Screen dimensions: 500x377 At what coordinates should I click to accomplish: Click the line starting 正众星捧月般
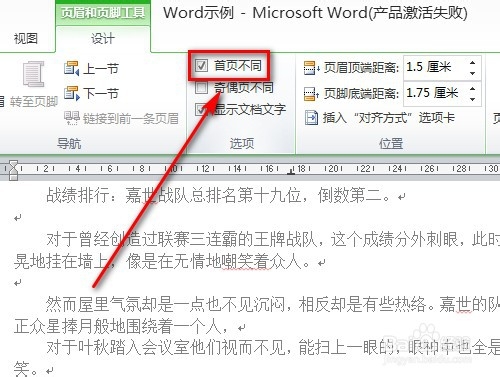pos(130,326)
